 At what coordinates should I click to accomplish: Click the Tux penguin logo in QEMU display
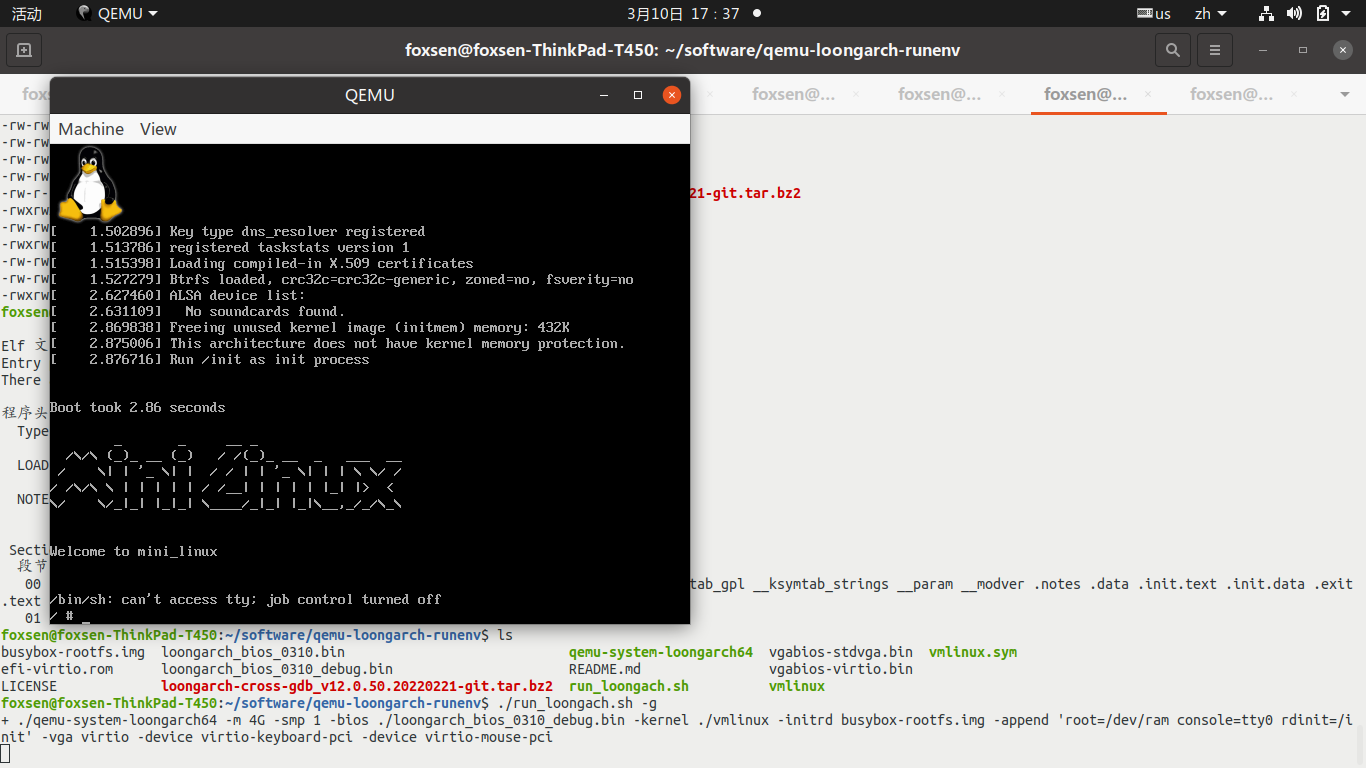point(90,184)
